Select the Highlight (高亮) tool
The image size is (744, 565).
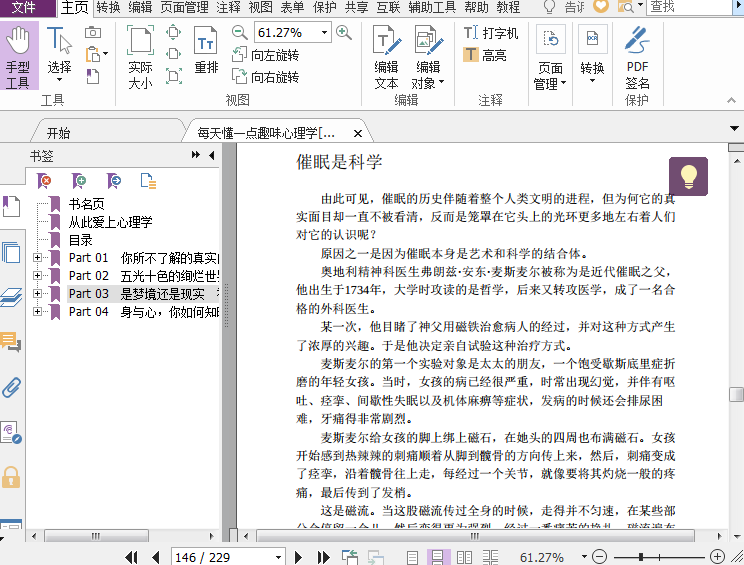484,55
